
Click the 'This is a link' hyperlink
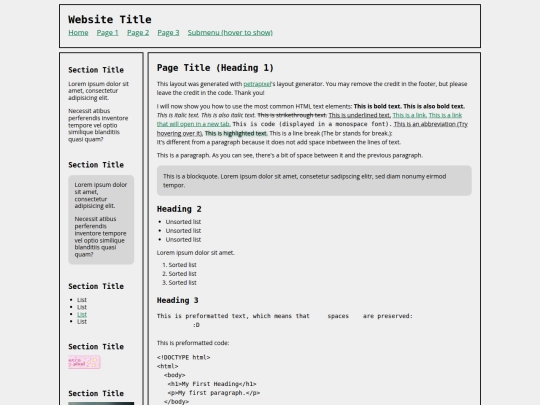[409, 115]
